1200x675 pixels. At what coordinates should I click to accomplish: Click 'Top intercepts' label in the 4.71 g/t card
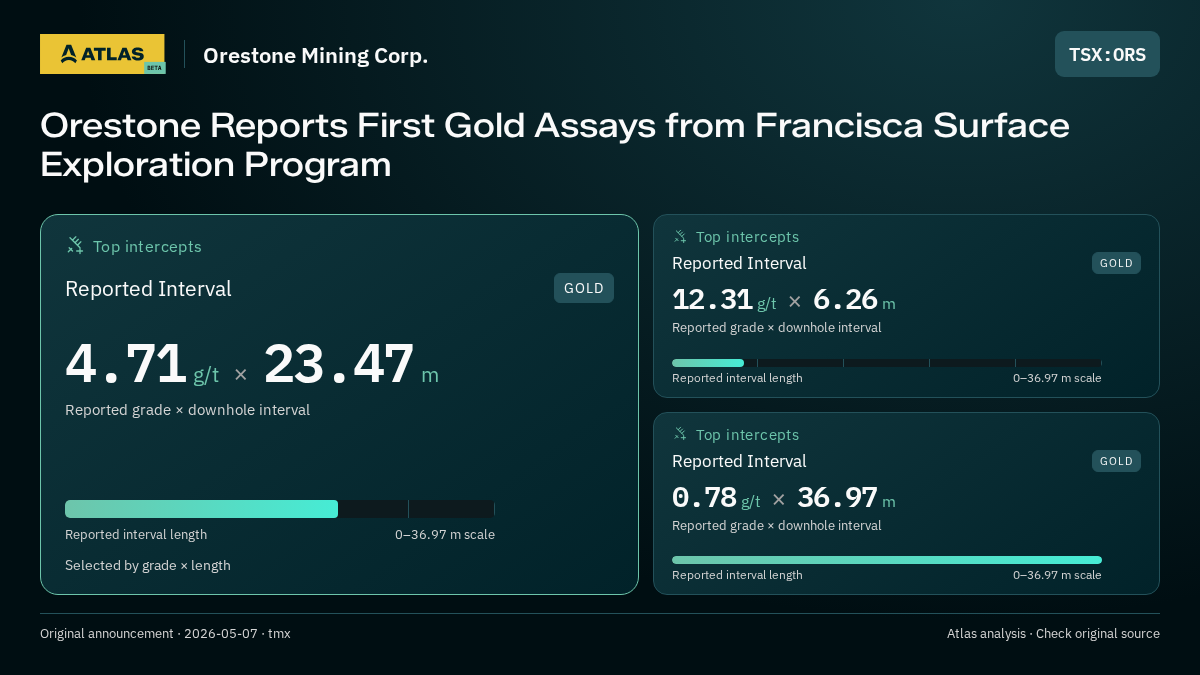(x=147, y=246)
